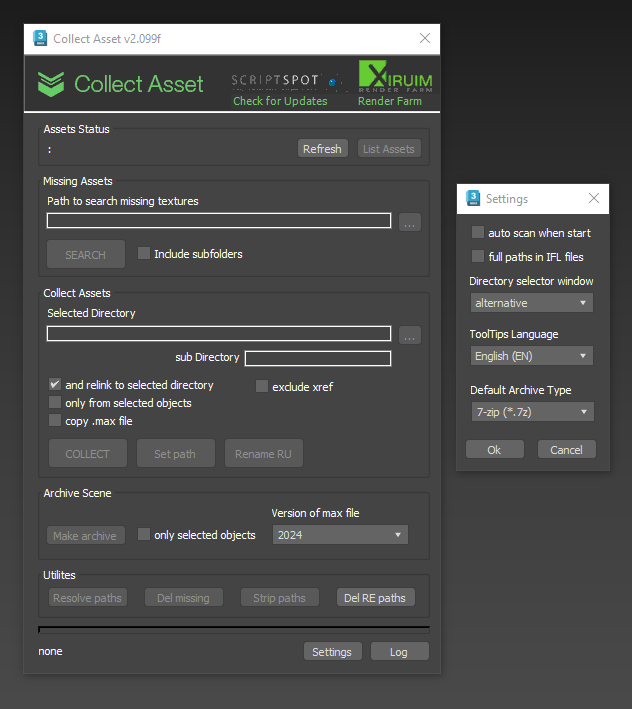Click the Set path button
Viewport: 632px width, 709px height.
[175, 454]
